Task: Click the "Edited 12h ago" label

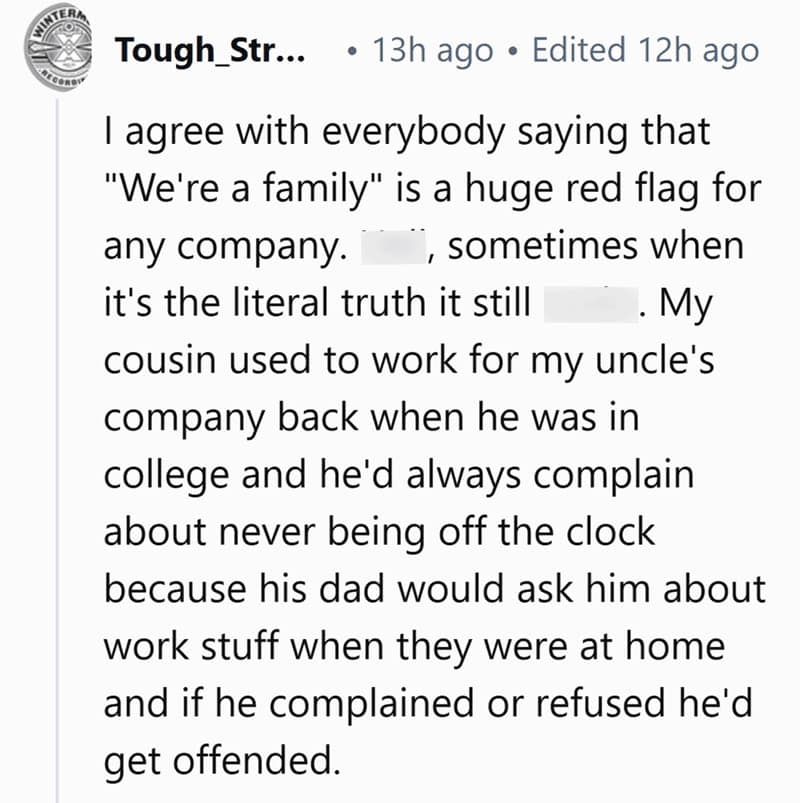Action: [645, 50]
